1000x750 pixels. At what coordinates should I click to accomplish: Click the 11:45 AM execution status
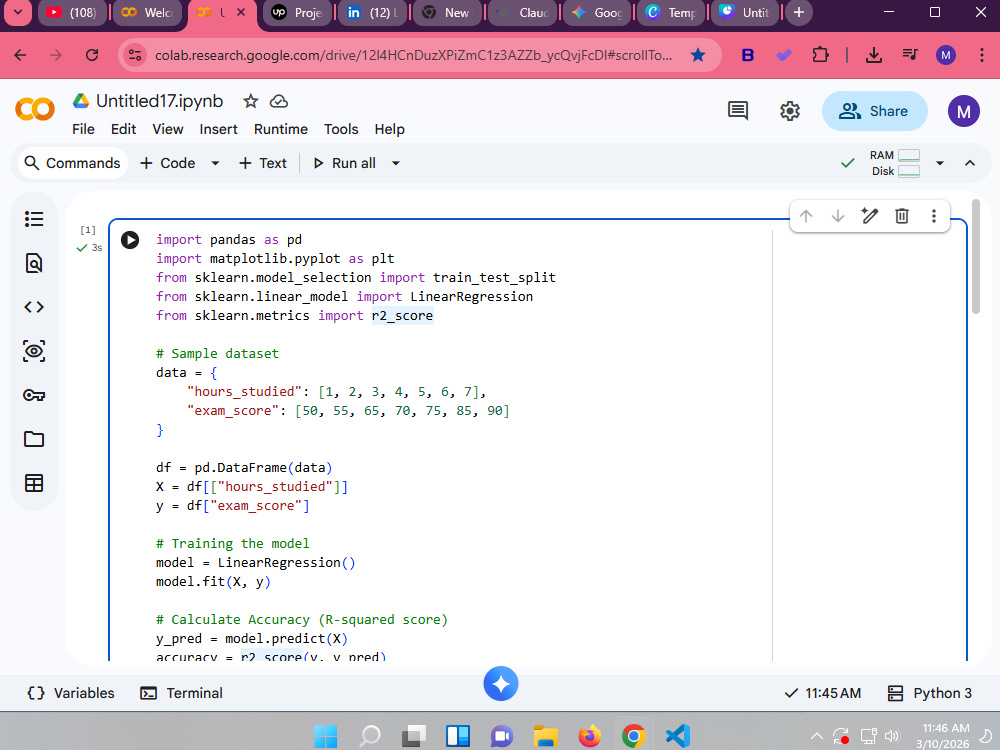822,693
